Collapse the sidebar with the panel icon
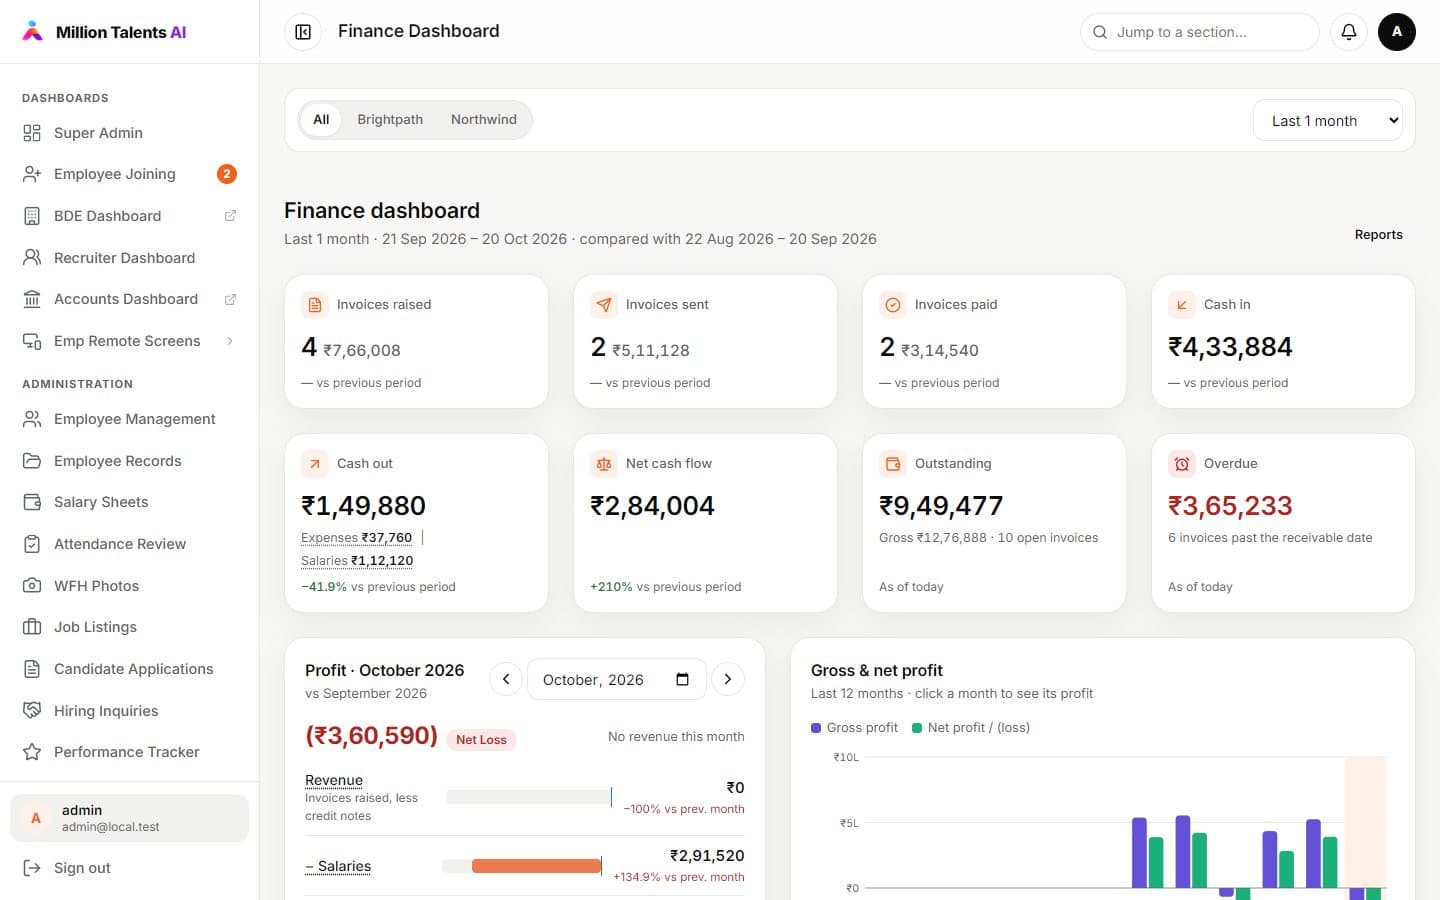Image resolution: width=1440 pixels, height=900 pixels. pyautogui.click(x=303, y=32)
